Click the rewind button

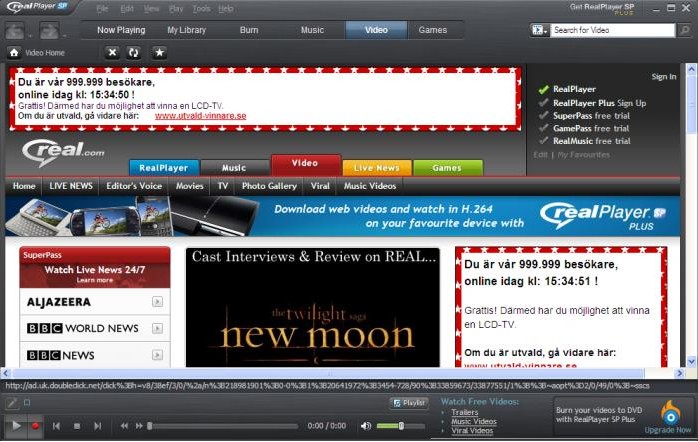click(124, 426)
